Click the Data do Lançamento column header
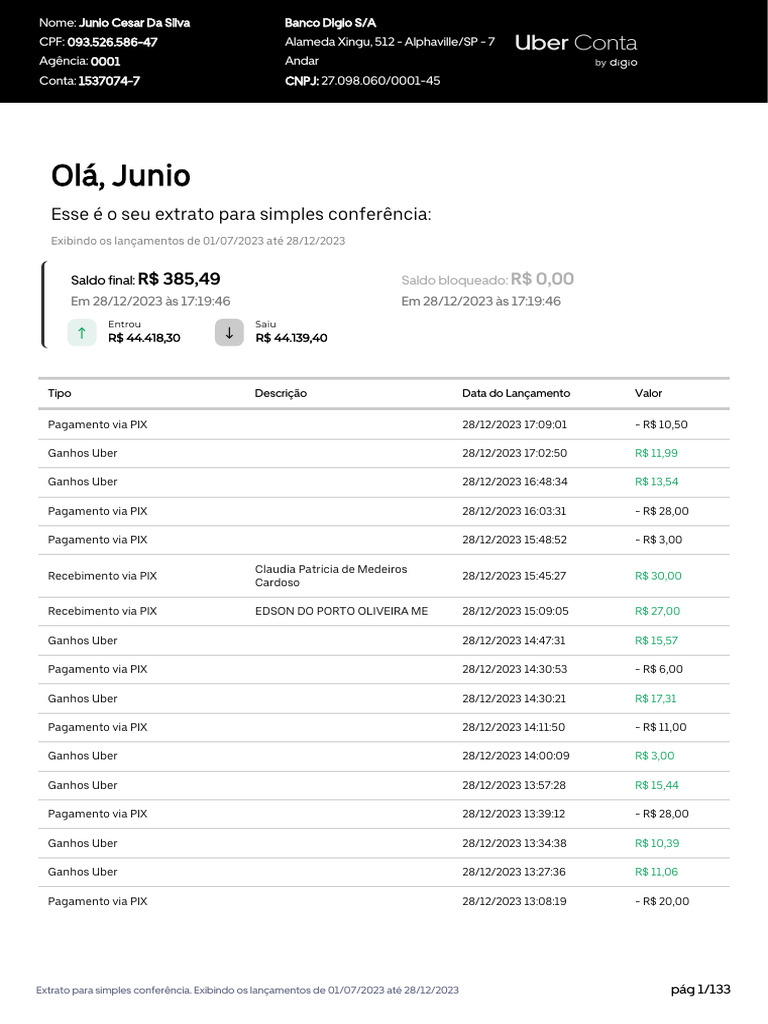The width and height of the screenshot is (768, 1024). (516, 393)
